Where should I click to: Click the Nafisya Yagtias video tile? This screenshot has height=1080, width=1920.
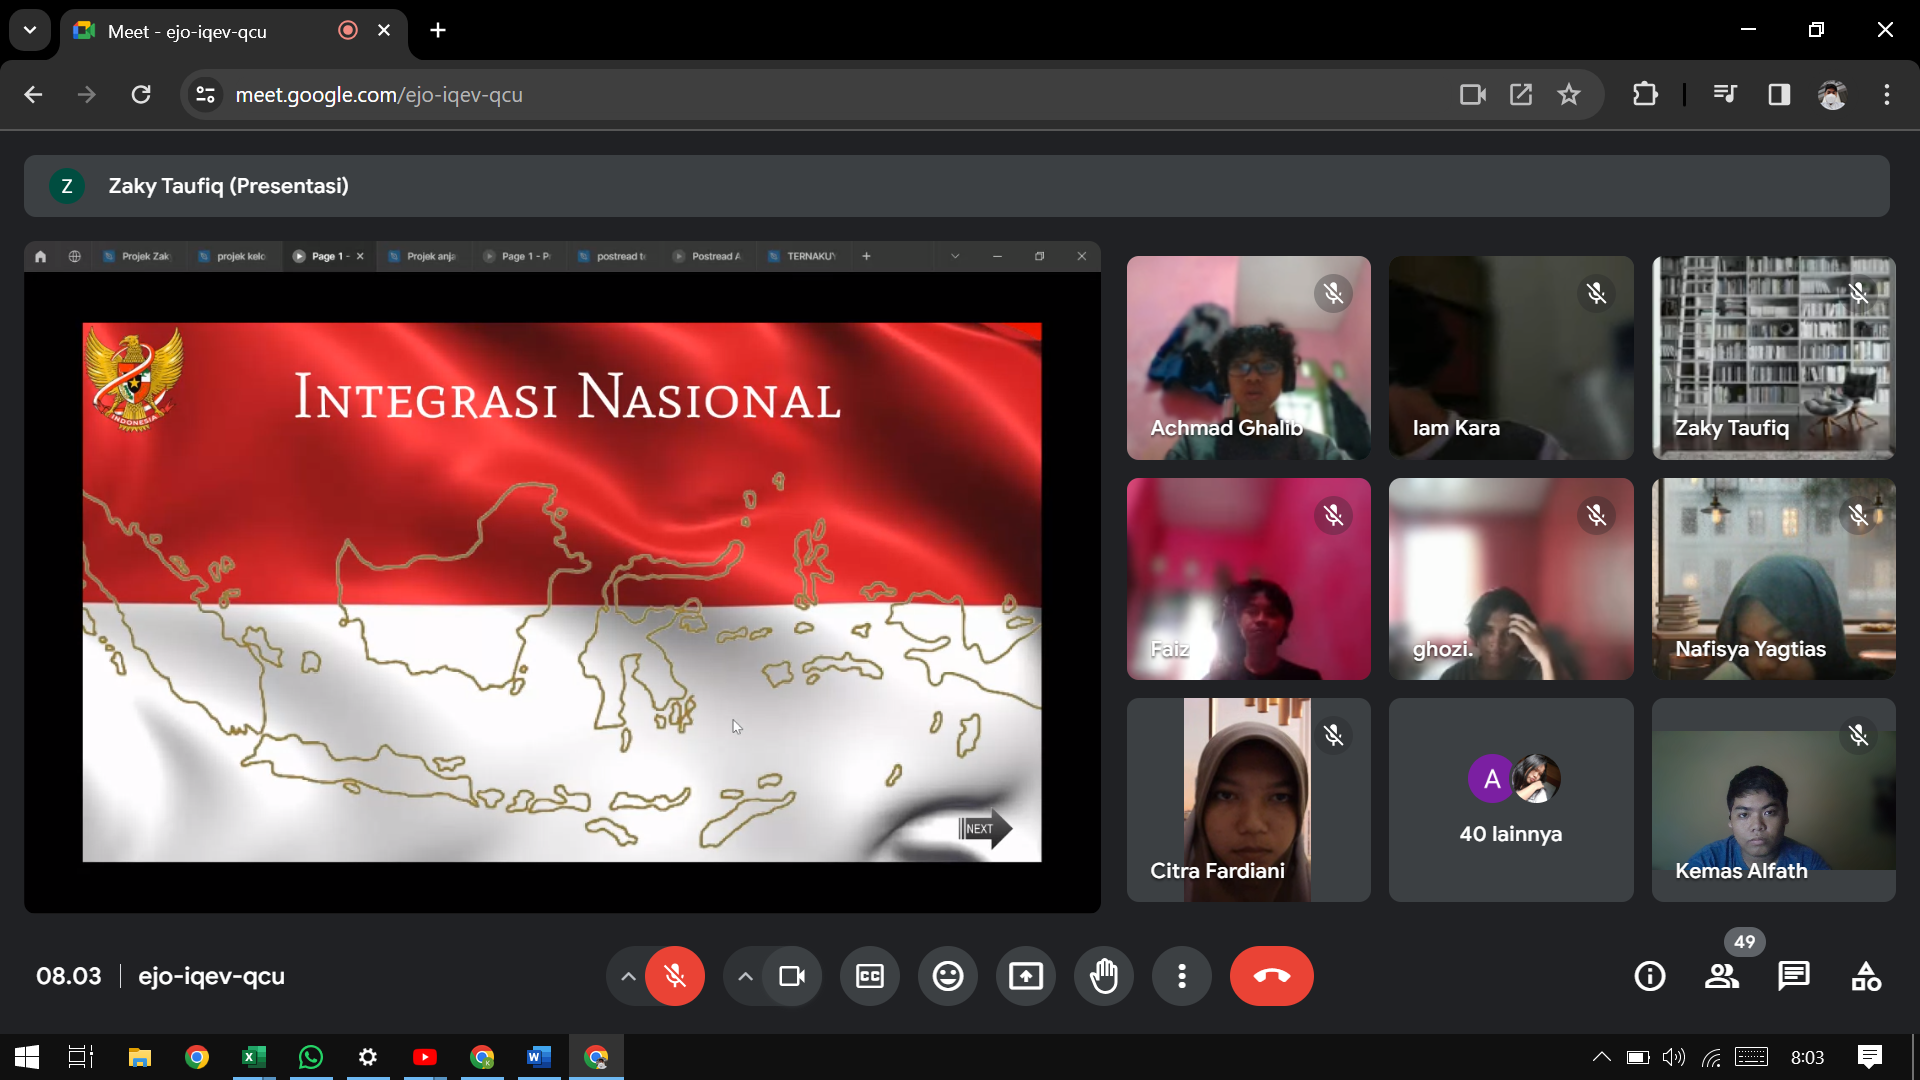click(1773, 579)
